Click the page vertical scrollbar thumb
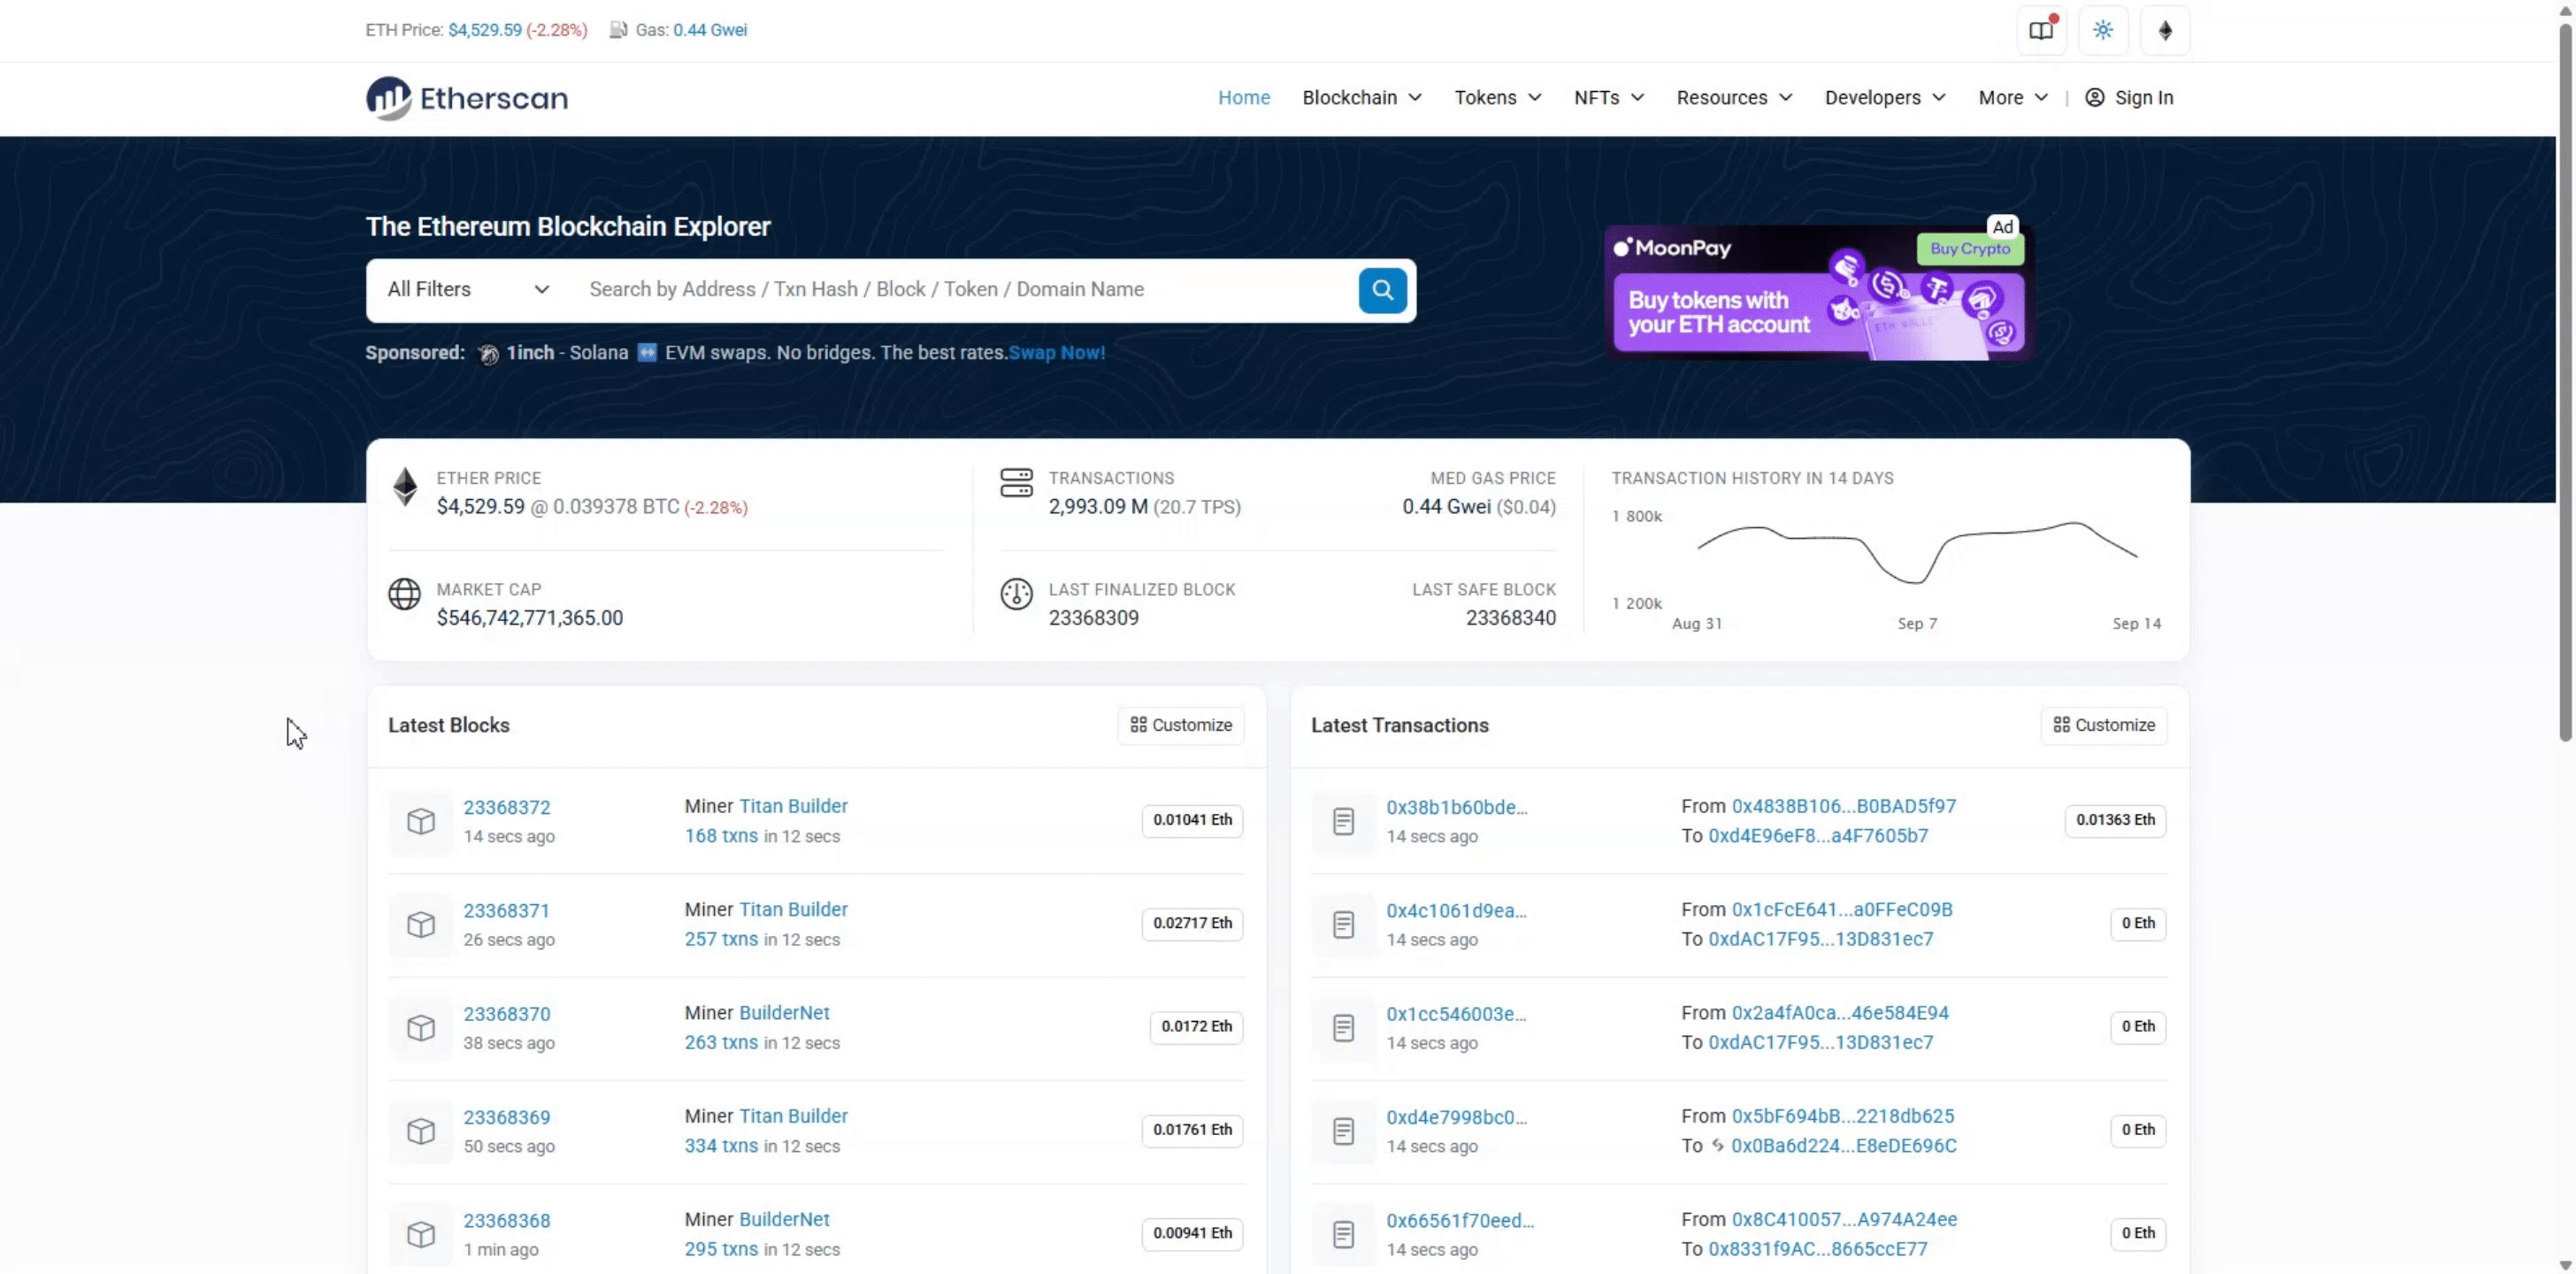The height and width of the screenshot is (1274, 2576). pos(2565,380)
